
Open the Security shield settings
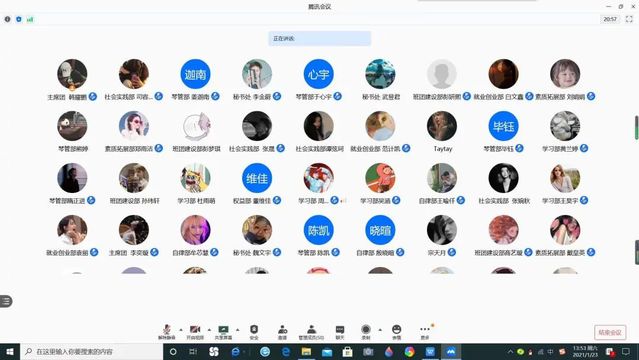pyautogui.click(x=254, y=332)
